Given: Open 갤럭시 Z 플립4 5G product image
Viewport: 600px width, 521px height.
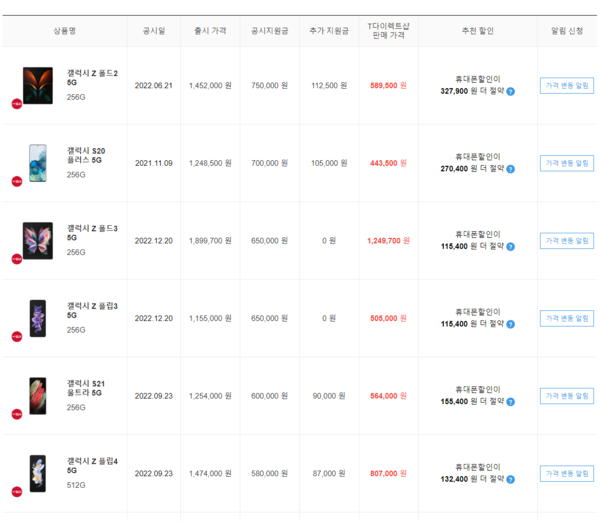Looking at the screenshot, I should [38, 474].
